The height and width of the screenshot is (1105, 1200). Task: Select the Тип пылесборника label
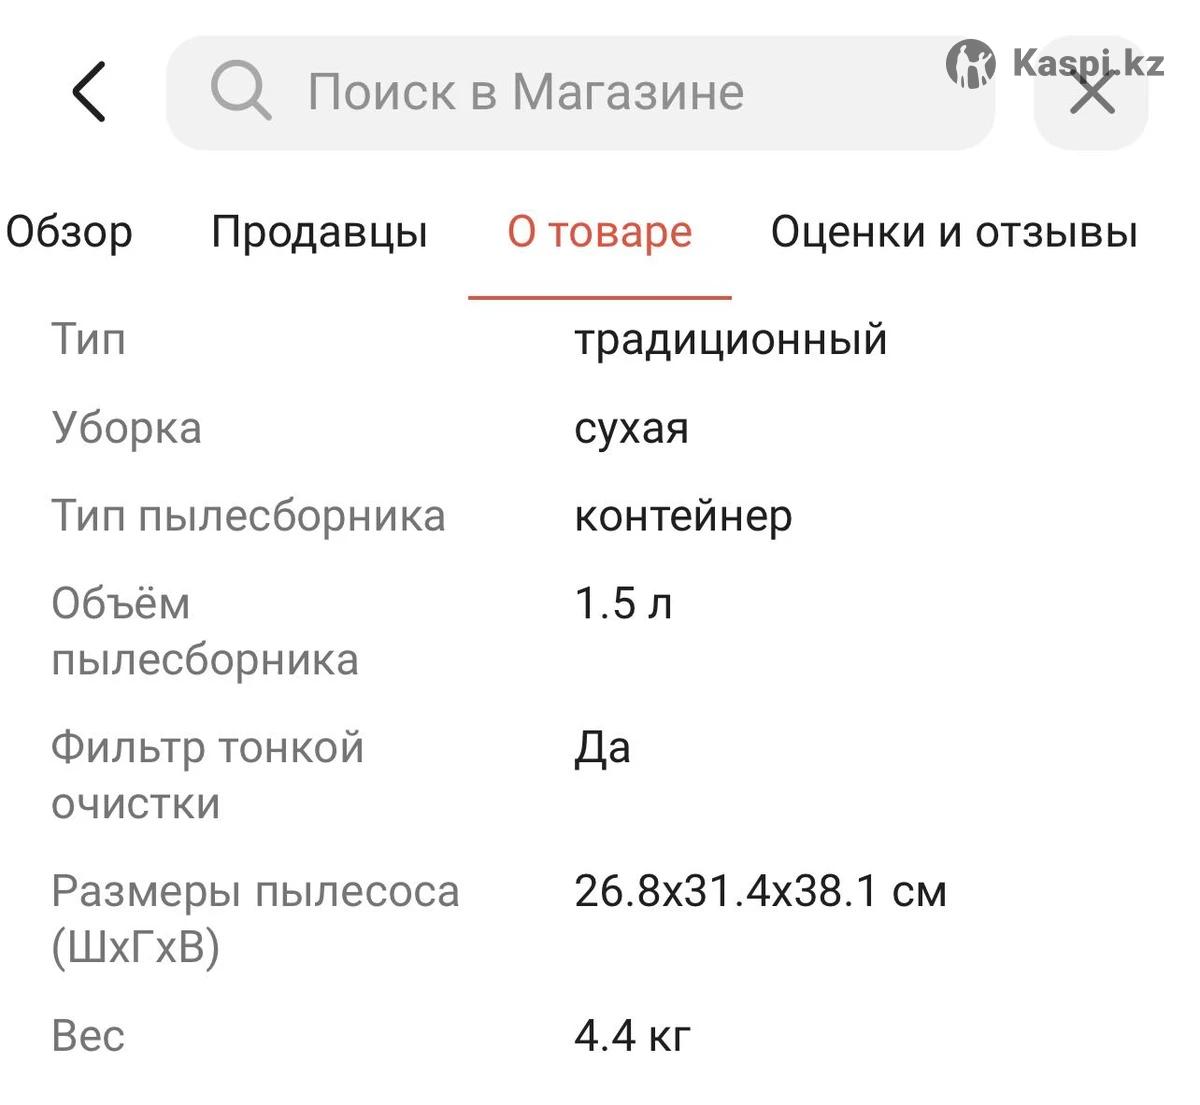click(x=248, y=516)
